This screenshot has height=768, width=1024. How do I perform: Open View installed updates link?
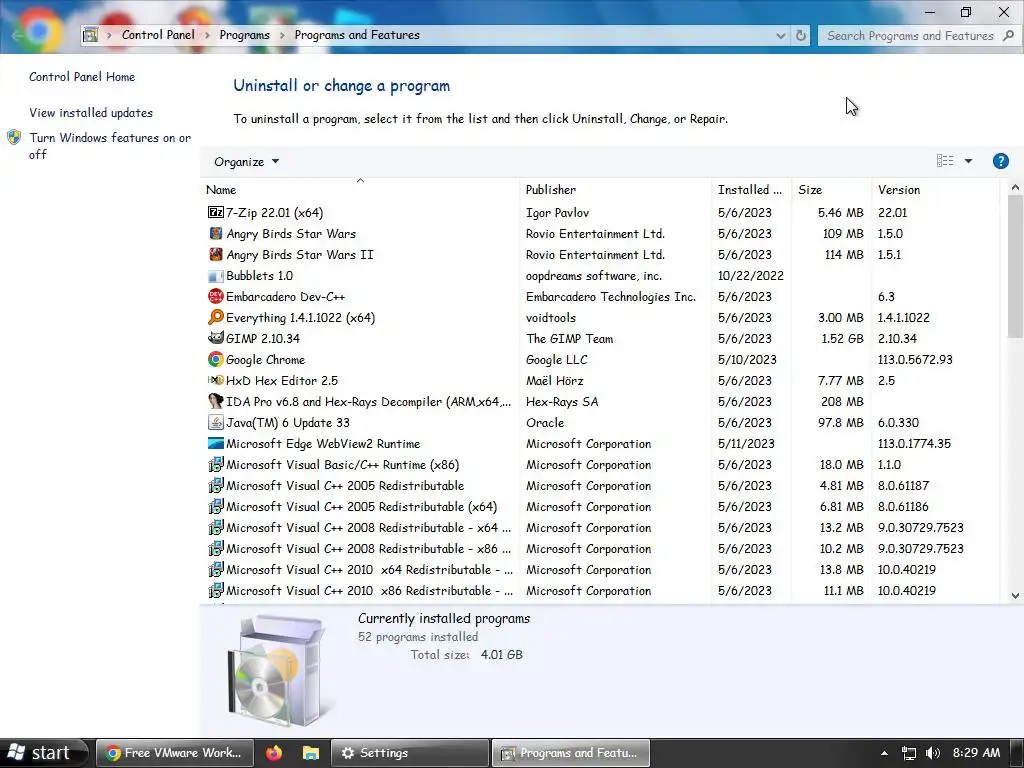(x=91, y=112)
